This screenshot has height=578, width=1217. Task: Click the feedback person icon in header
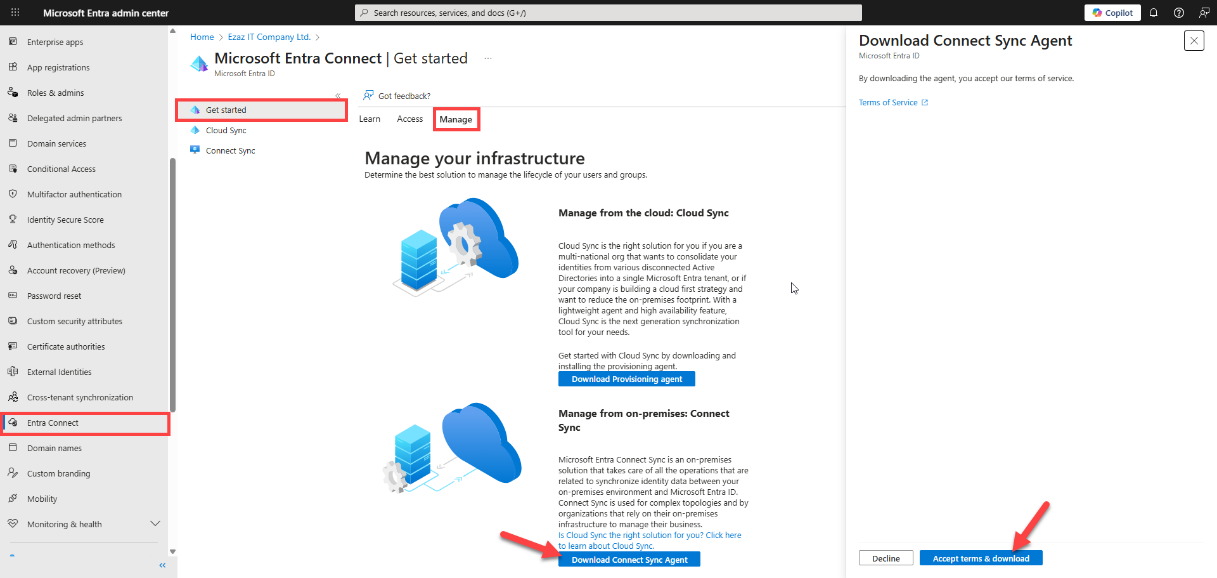(x=1203, y=13)
